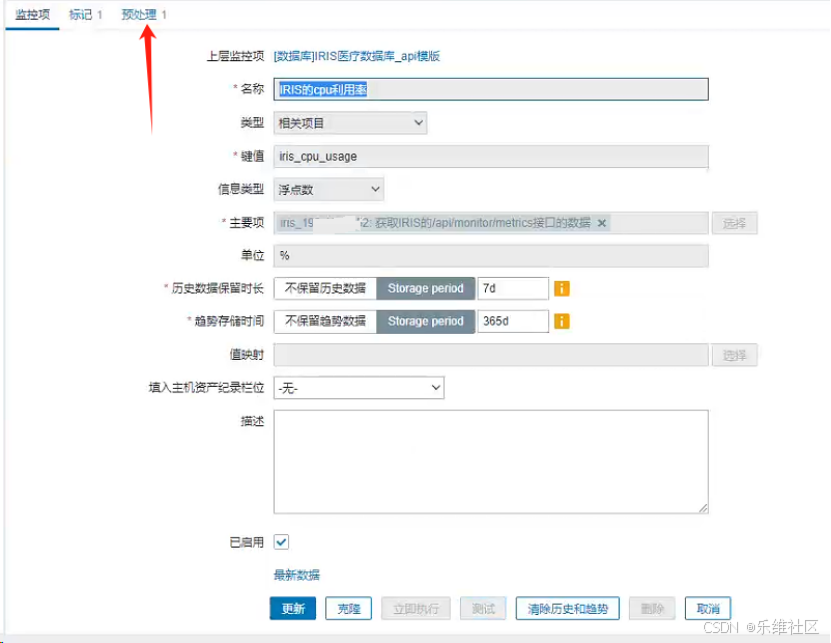Click the 更新 button

292,608
